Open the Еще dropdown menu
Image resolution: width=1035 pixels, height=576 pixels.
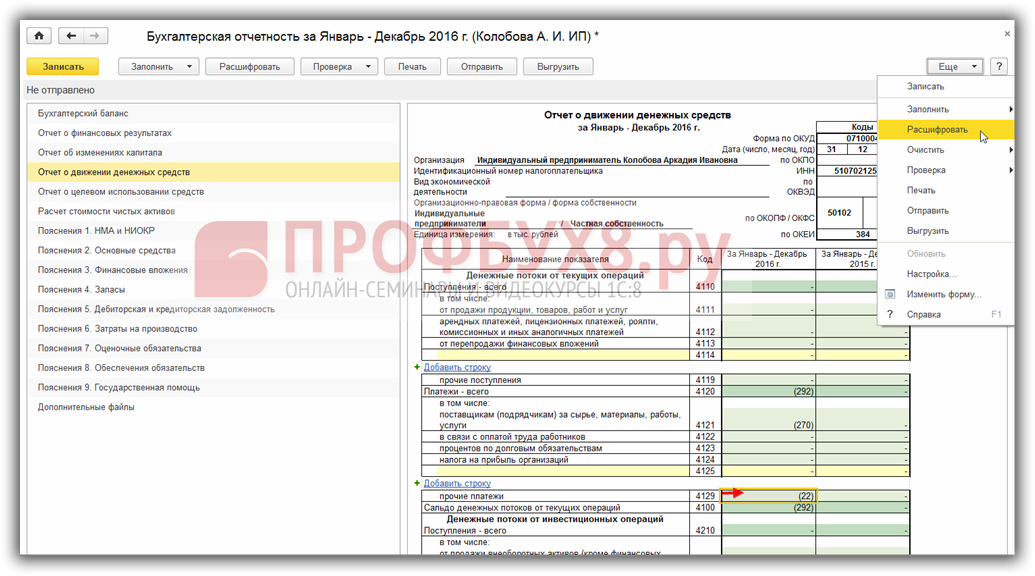point(954,67)
